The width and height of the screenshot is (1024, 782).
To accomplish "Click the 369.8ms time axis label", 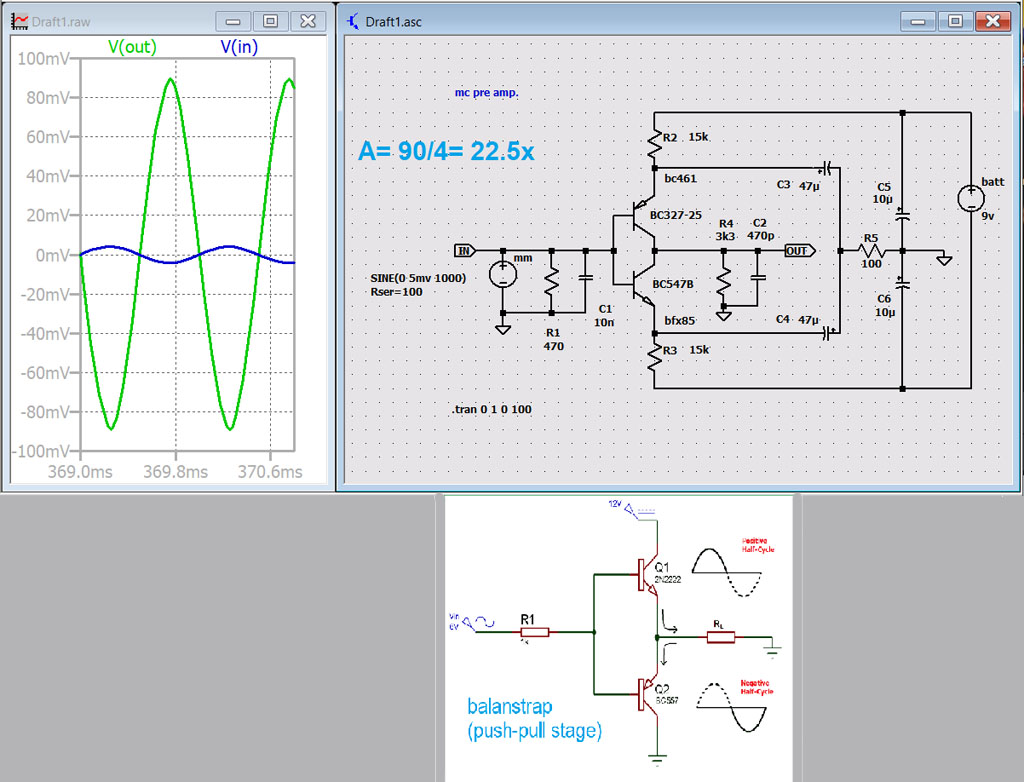I will point(174,472).
